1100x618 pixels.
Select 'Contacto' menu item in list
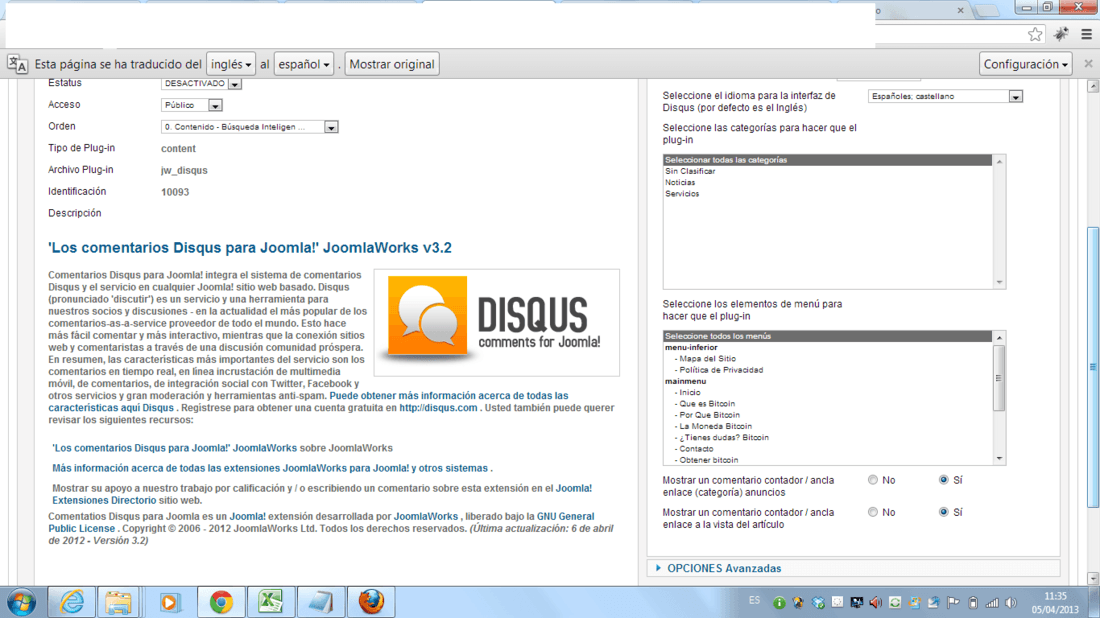tap(696, 448)
